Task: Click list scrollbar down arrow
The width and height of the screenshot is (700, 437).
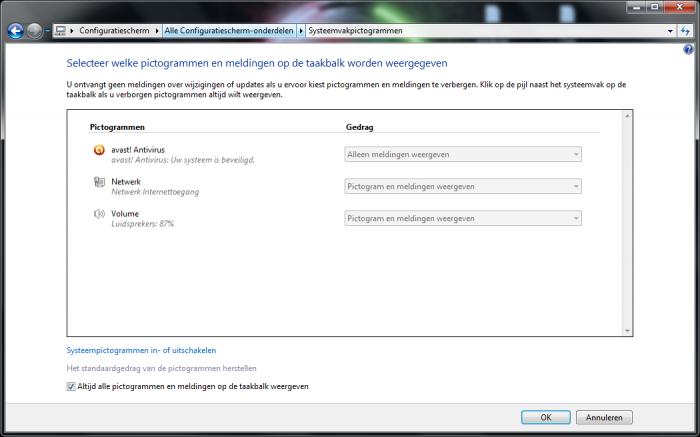Action: (x=627, y=331)
